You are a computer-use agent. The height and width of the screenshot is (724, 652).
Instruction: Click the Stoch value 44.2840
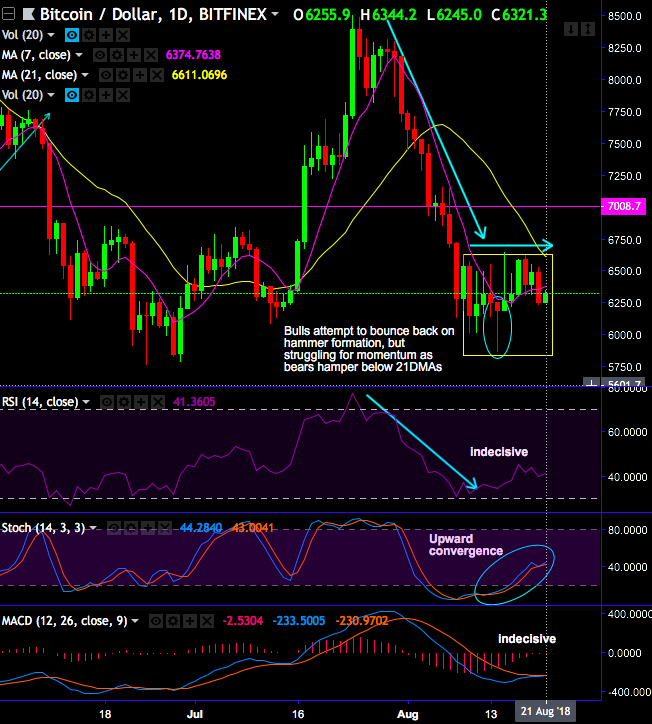[x=201, y=528]
